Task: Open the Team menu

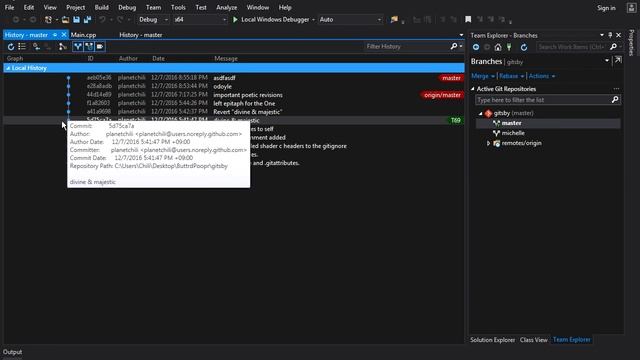Action: 153,7
